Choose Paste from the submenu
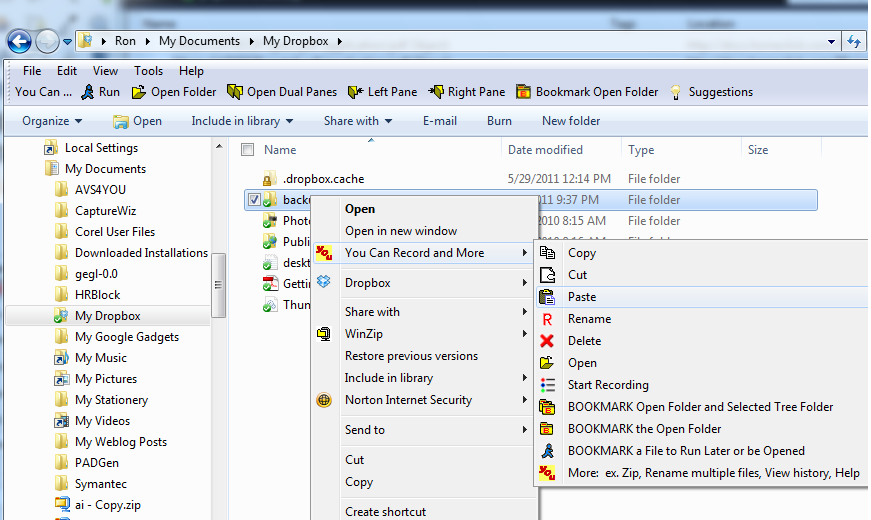Screen dimensions: 871x520 581,297
